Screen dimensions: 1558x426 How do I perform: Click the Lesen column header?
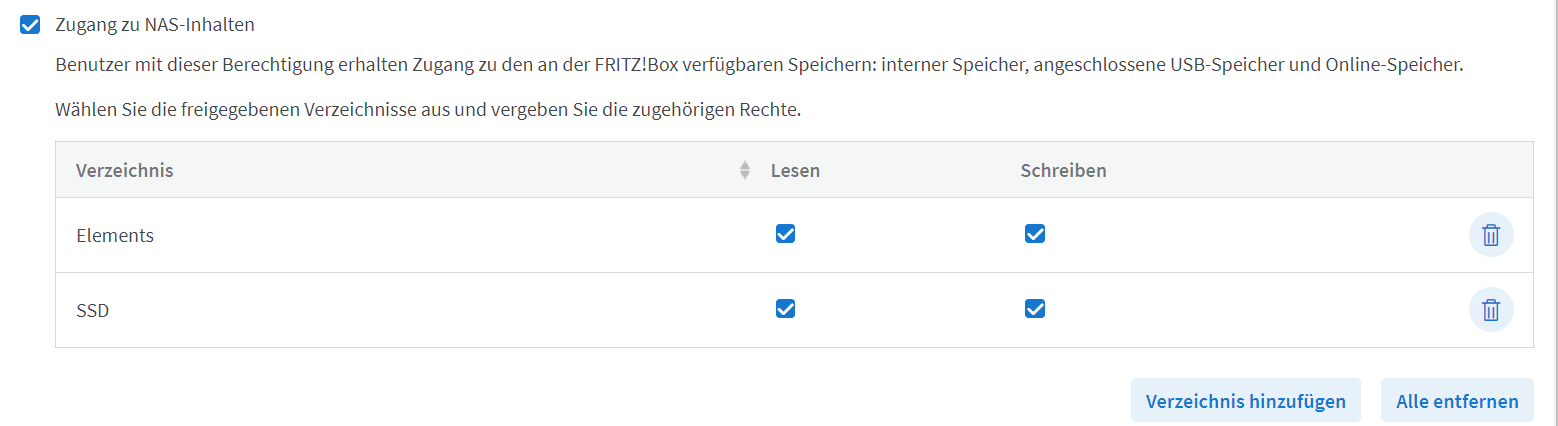click(x=795, y=170)
